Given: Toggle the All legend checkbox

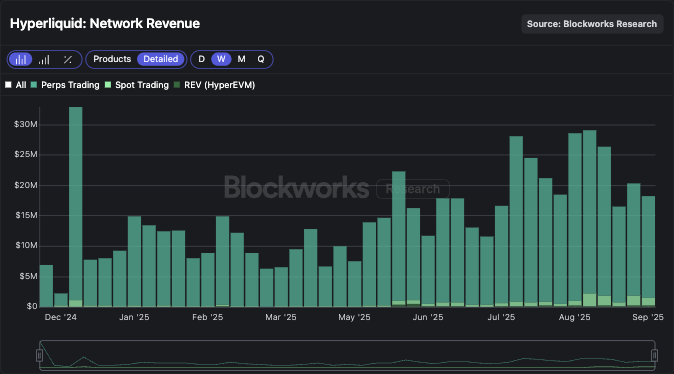Looking at the screenshot, I should (x=16, y=85).
